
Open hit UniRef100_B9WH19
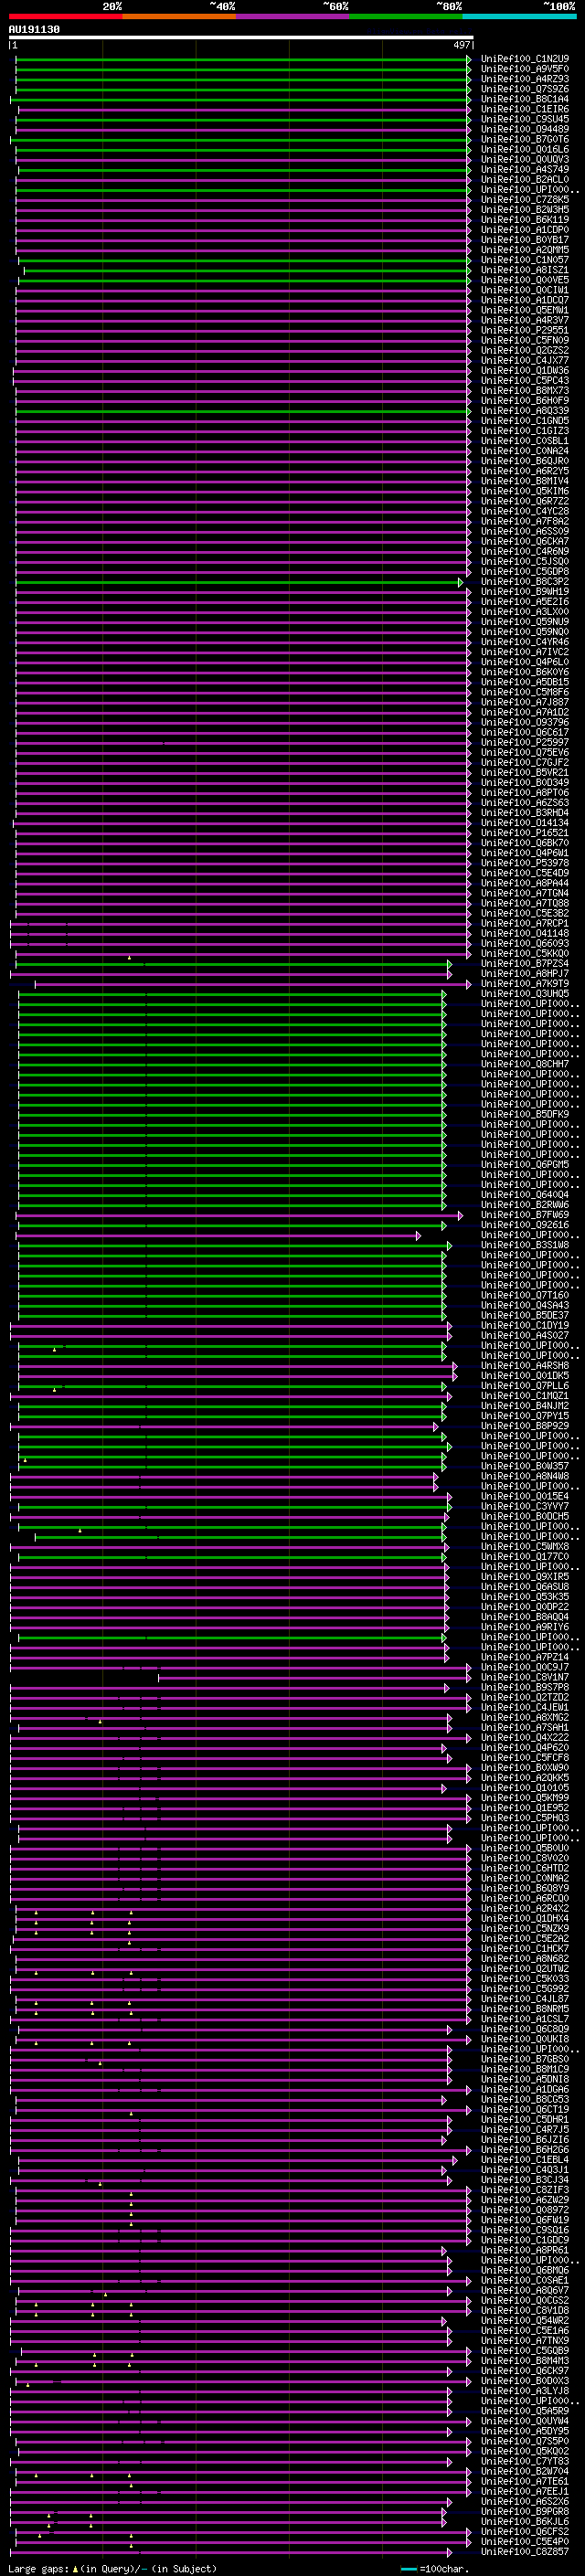pos(525,592)
